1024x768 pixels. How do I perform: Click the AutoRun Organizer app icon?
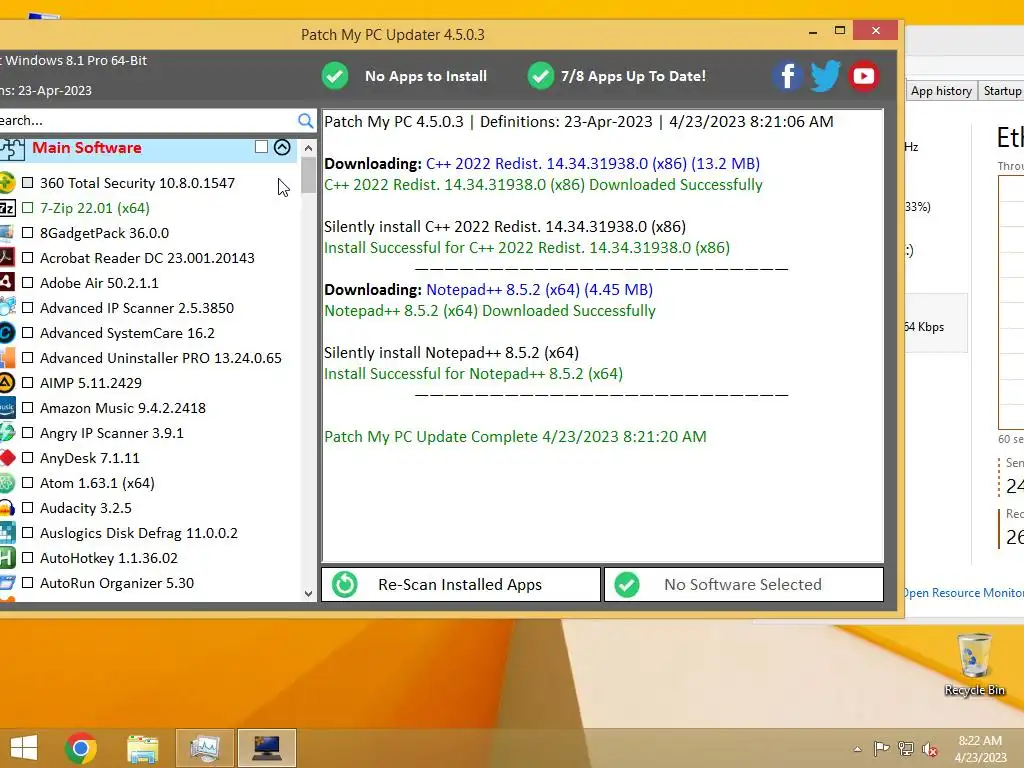point(7,583)
